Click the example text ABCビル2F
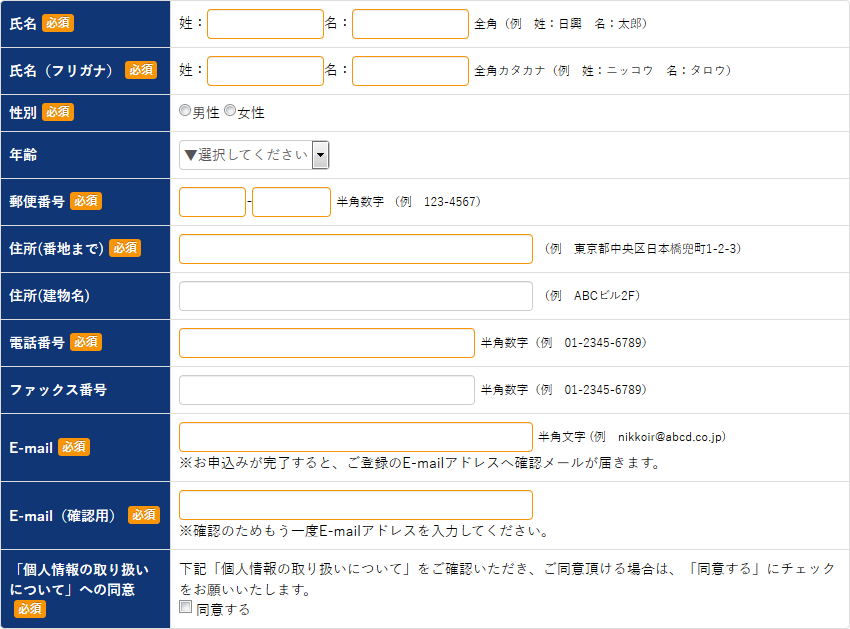This screenshot has height=629, width=850. click(604, 296)
